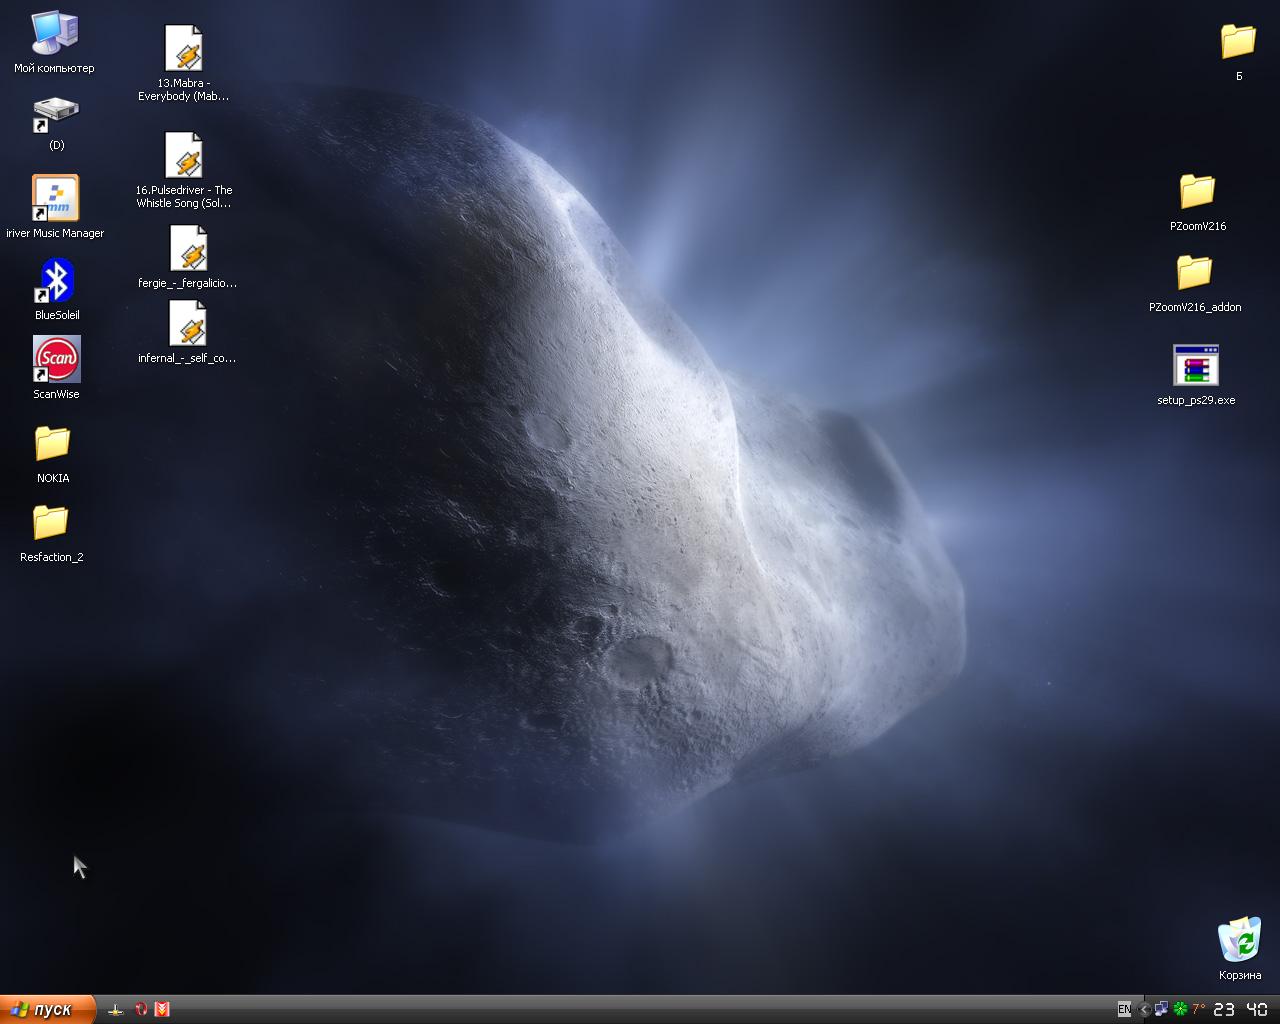1280x1024 pixels.
Task: Click the пуск Start button
Action: click(x=48, y=1009)
